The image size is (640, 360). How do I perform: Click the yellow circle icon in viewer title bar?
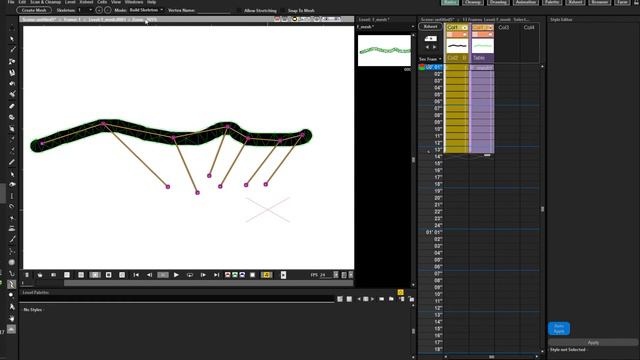tap(294, 19)
